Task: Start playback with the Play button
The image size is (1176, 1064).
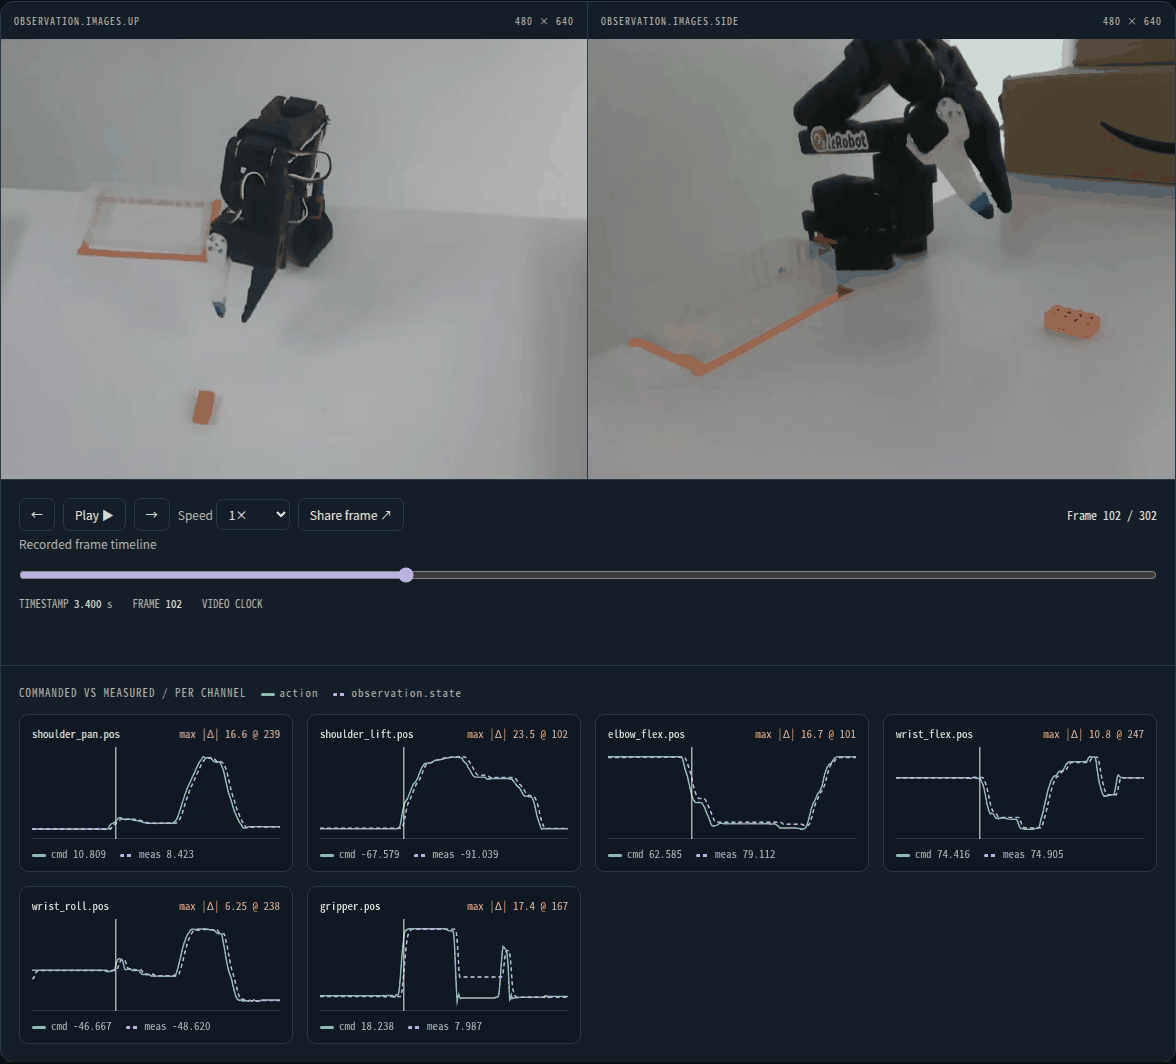Action: (x=94, y=515)
